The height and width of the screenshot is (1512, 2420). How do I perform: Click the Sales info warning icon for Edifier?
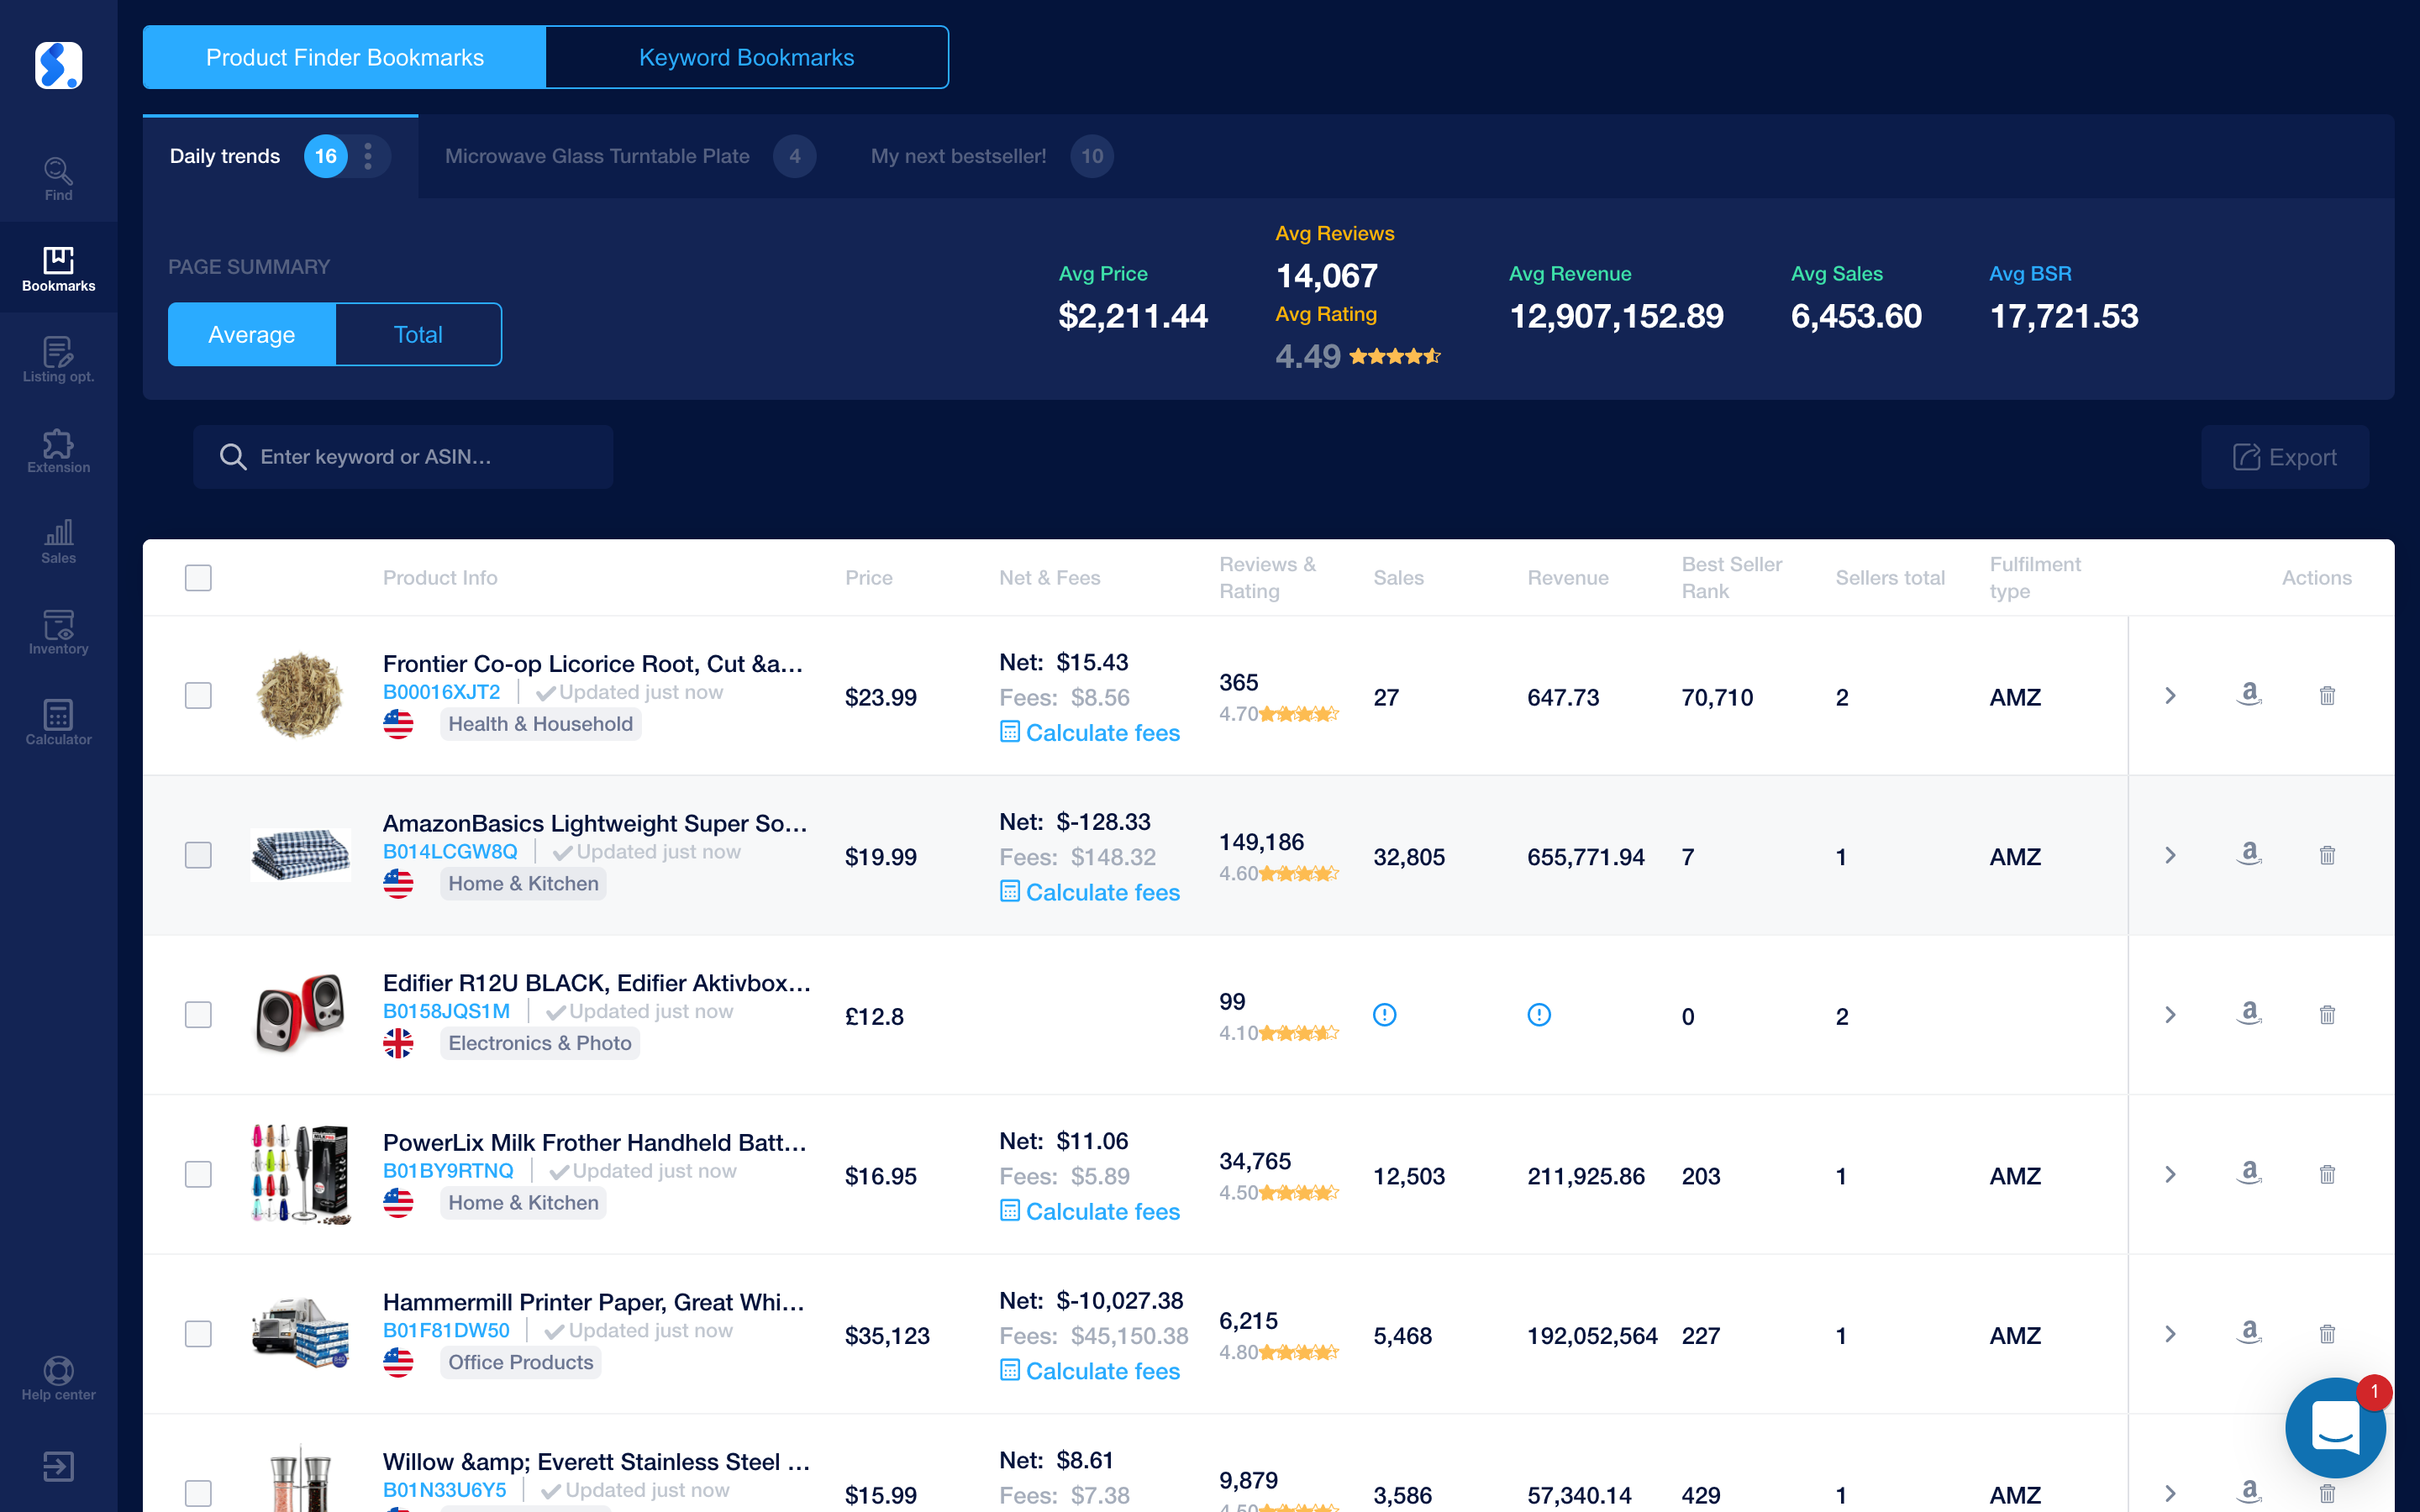[1384, 1015]
